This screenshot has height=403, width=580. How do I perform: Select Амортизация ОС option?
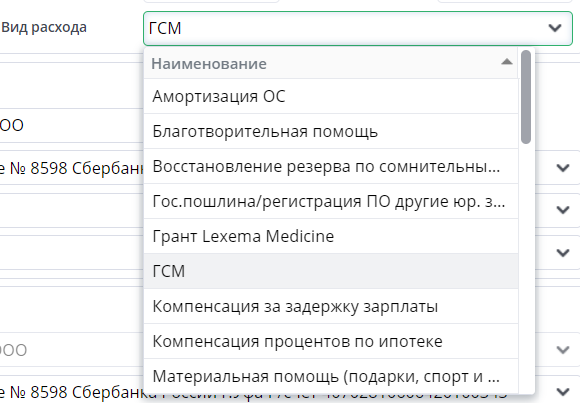pos(331,96)
